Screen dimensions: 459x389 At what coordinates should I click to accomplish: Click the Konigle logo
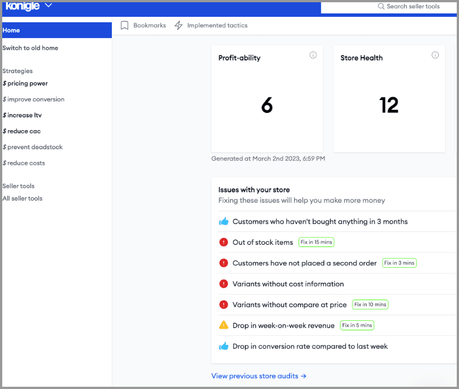[22, 6]
